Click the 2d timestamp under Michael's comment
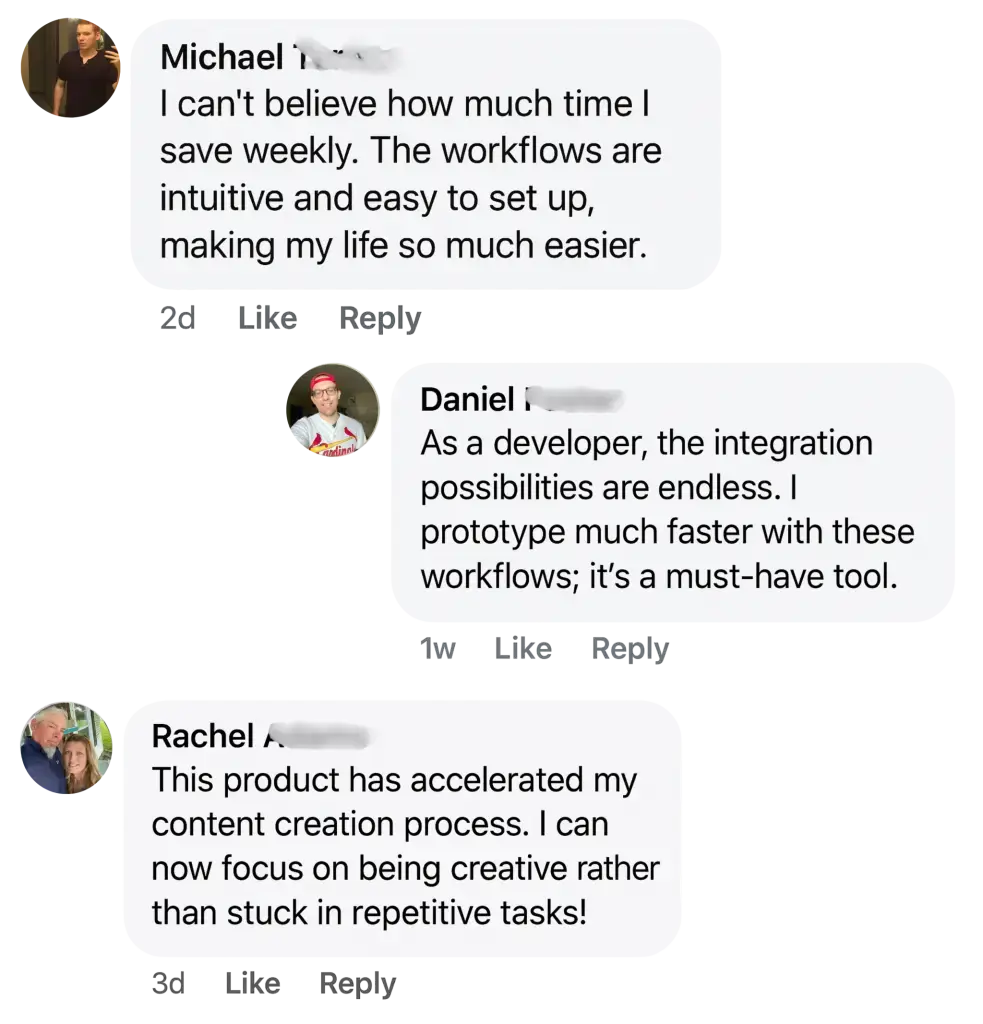 pyautogui.click(x=180, y=320)
